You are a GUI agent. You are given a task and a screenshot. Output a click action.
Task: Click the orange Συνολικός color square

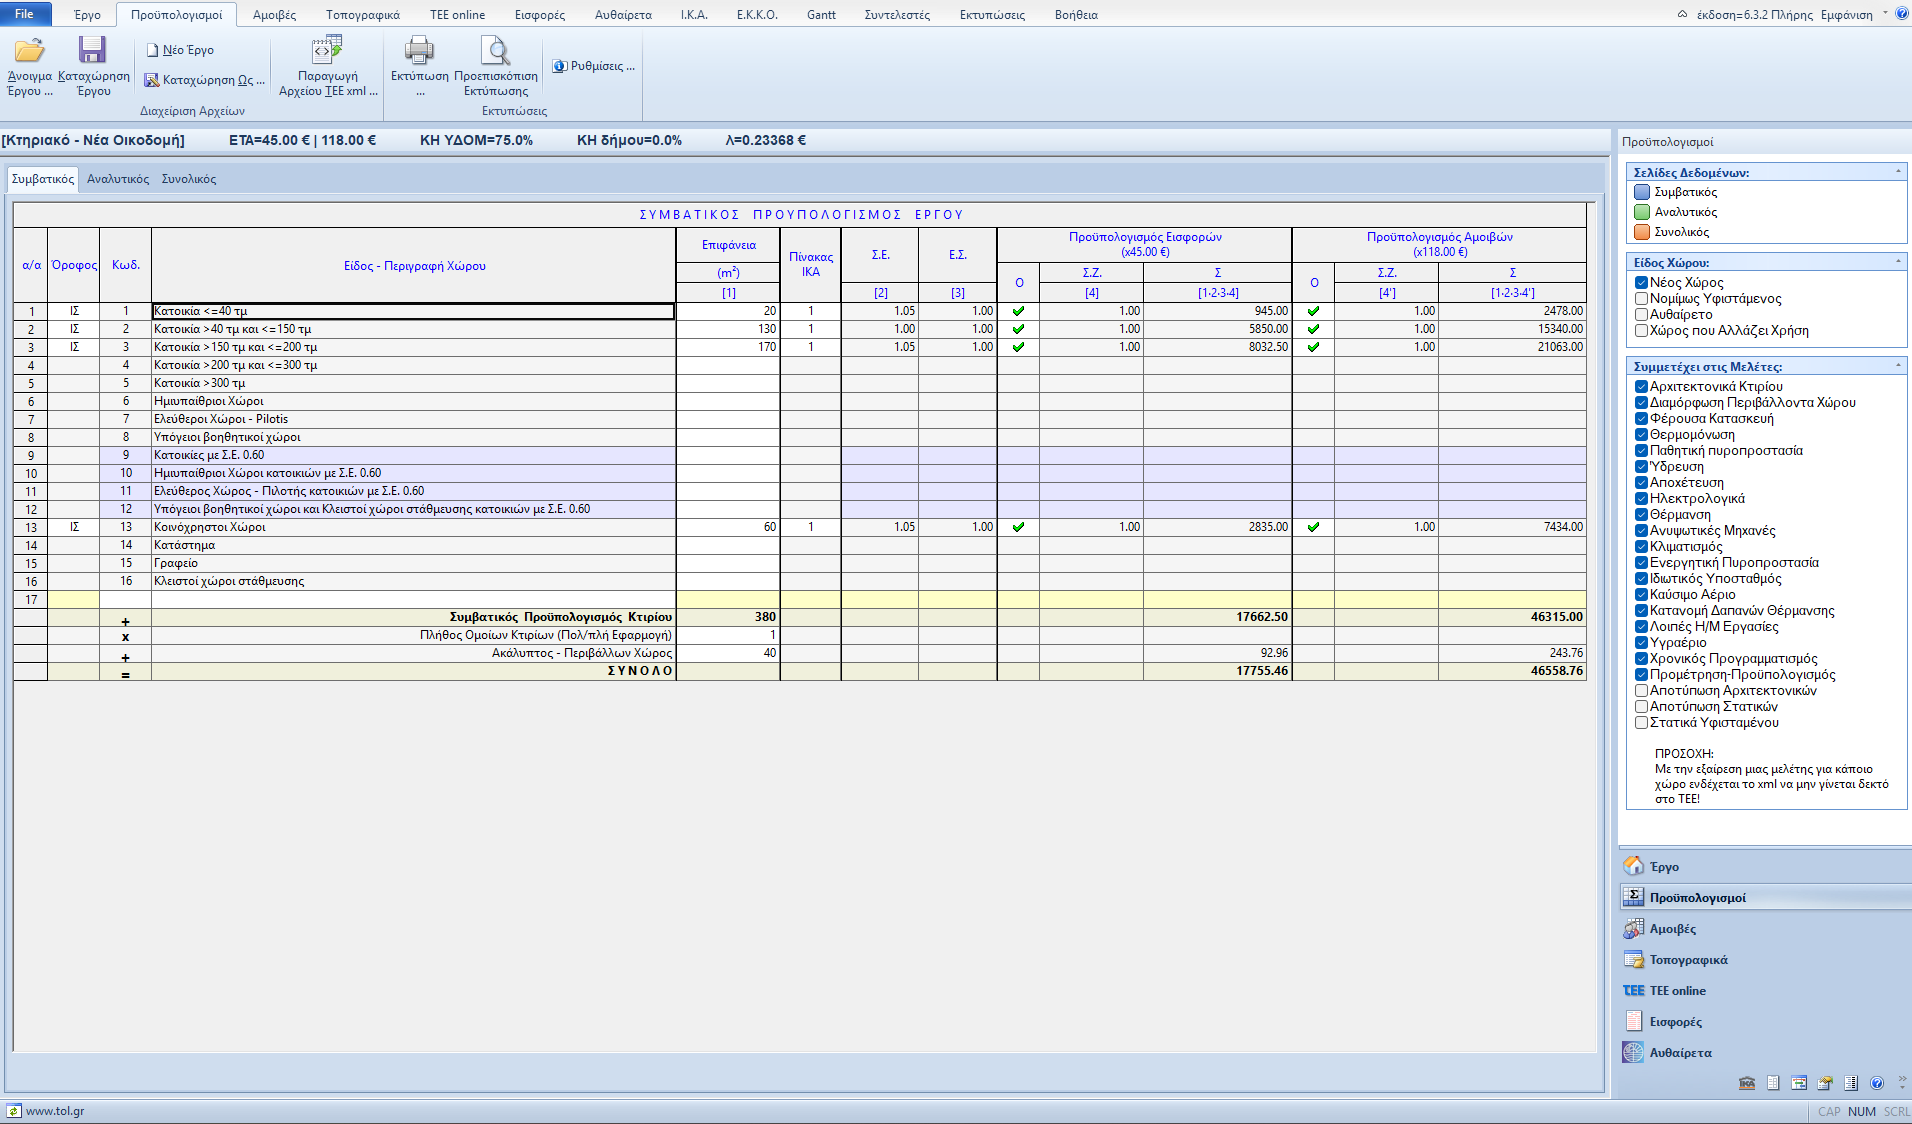(x=1641, y=232)
